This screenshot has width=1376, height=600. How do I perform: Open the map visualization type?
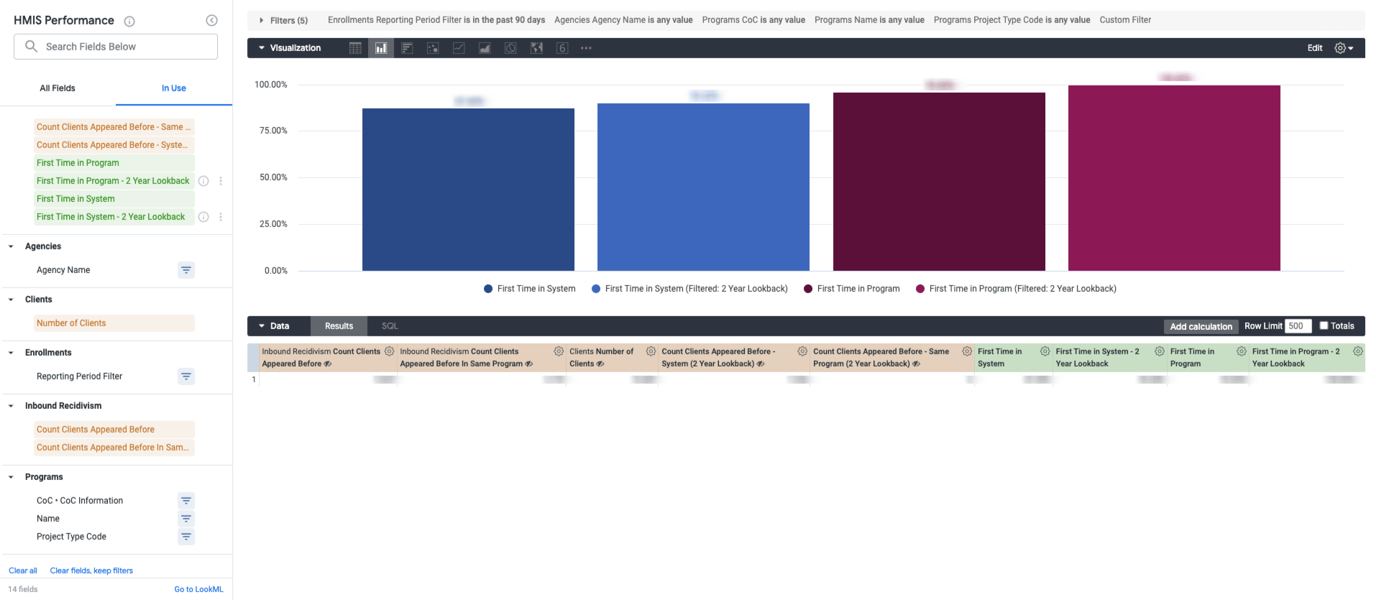pos(536,47)
